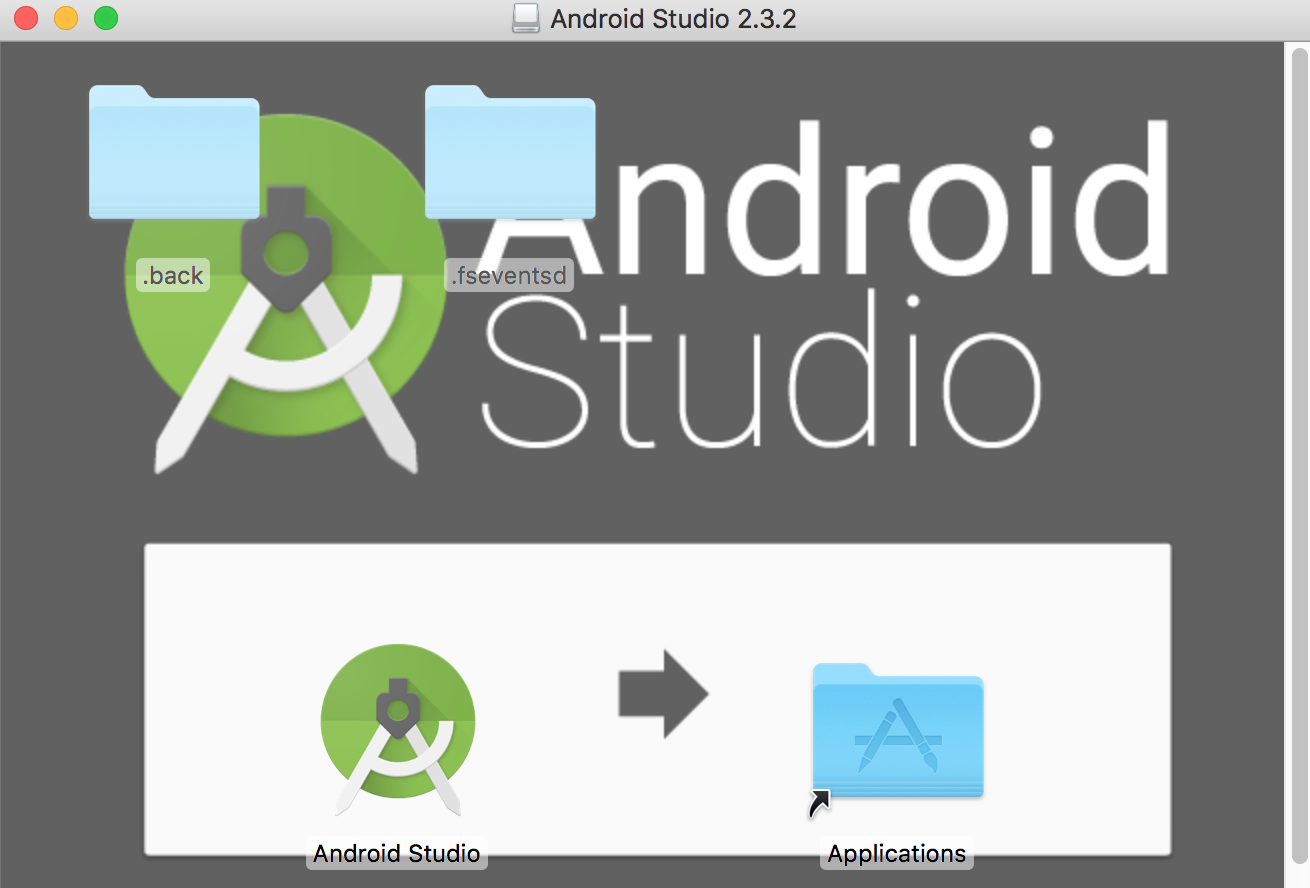Image resolution: width=1310 pixels, height=888 pixels.
Task: Select the .back folder icon
Action: [x=174, y=152]
